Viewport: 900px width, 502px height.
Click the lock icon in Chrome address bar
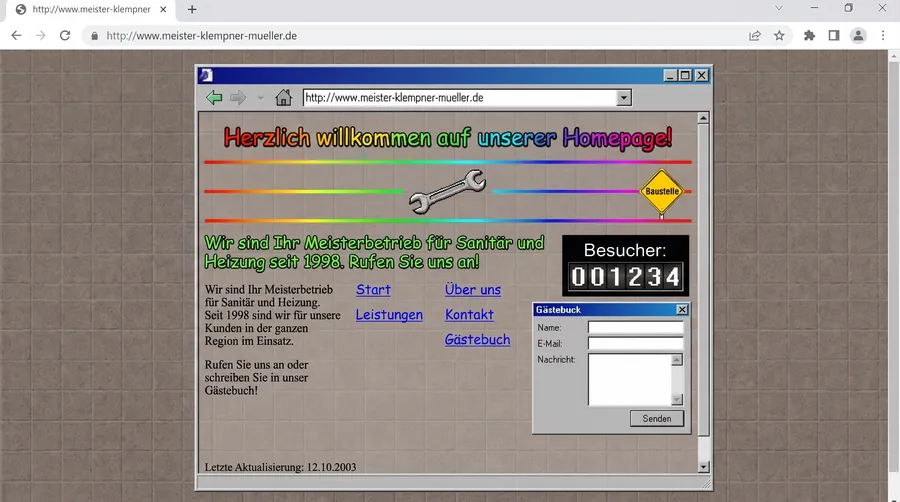pyautogui.click(x=95, y=36)
